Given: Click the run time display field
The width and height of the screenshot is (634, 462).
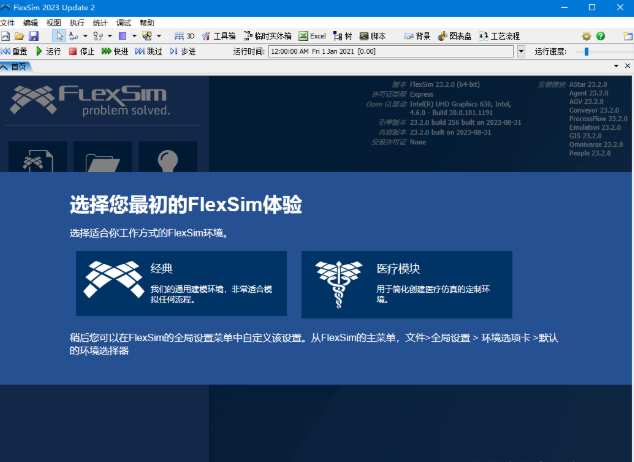Looking at the screenshot, I should (x=391, y=51).
